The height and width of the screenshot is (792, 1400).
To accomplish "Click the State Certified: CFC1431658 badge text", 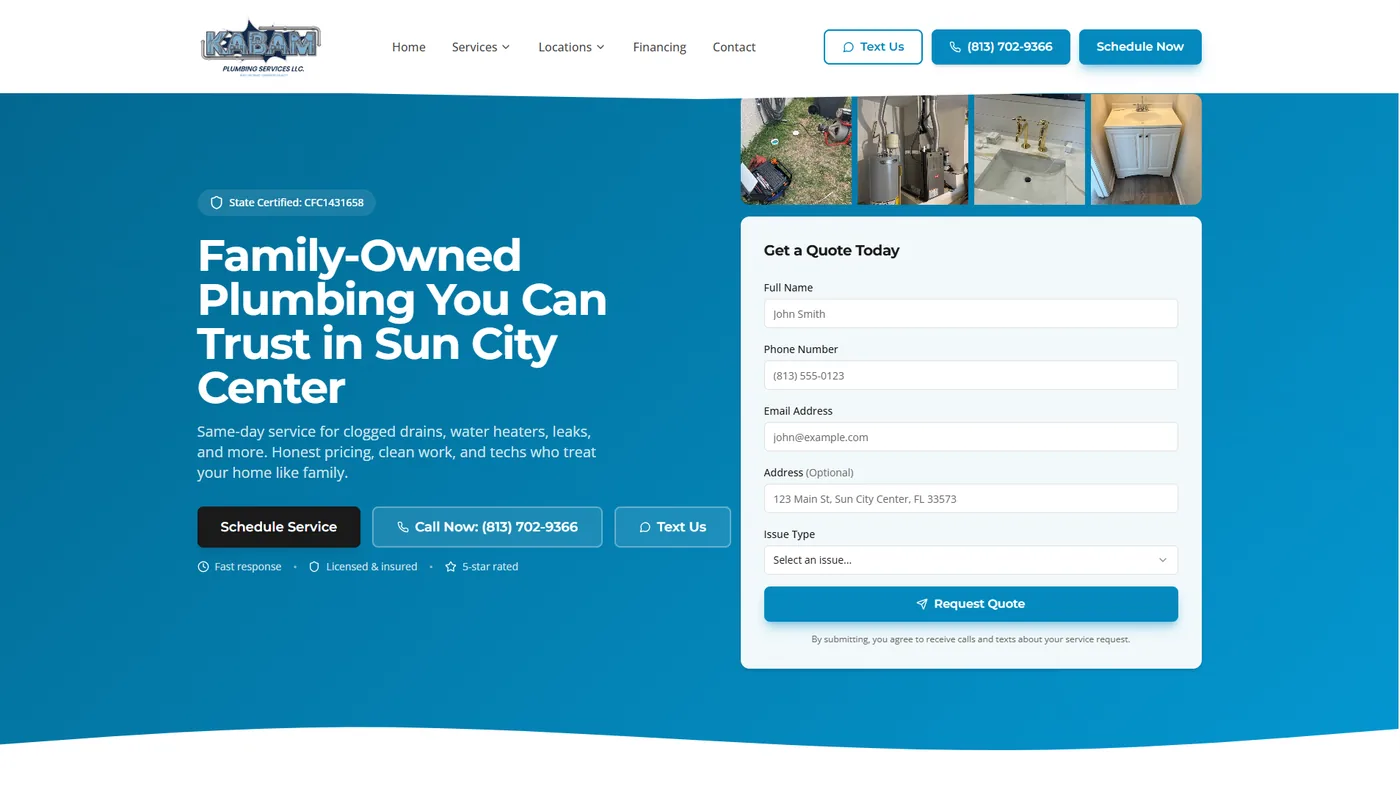I will 296,203.
